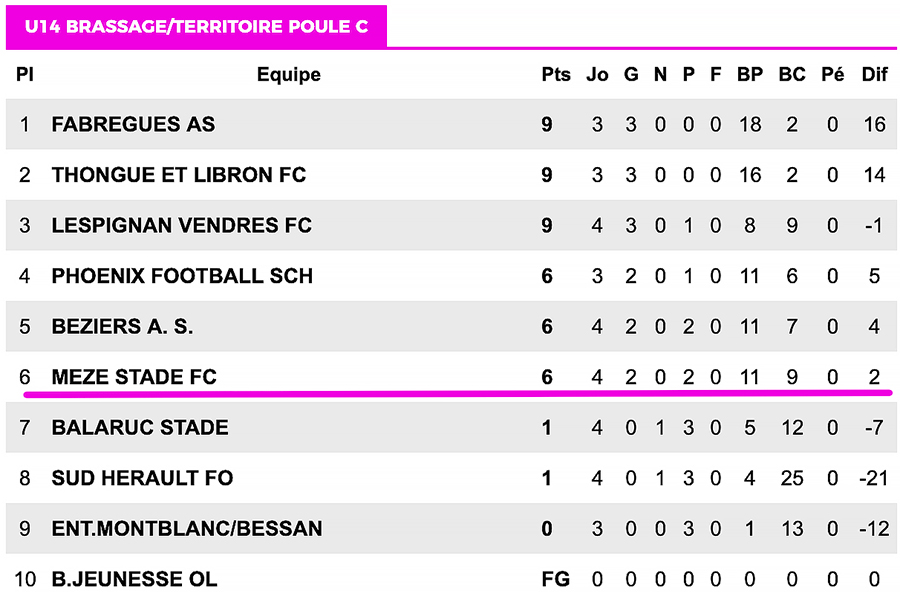The width and height of the screenshot is (900, 599).
Task: Select ENT.MONTBLANC/BESSAN team name
Action: (186, 528)
